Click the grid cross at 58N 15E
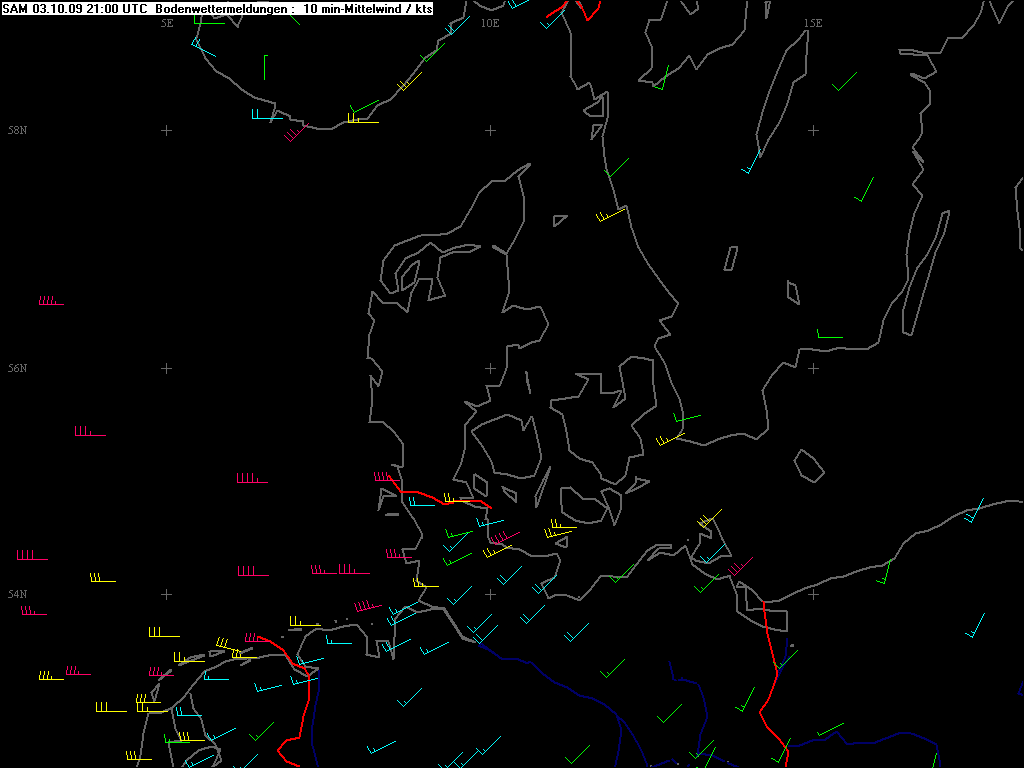The width and height of the screenshot is (1024, 768). tap(813, 130)
